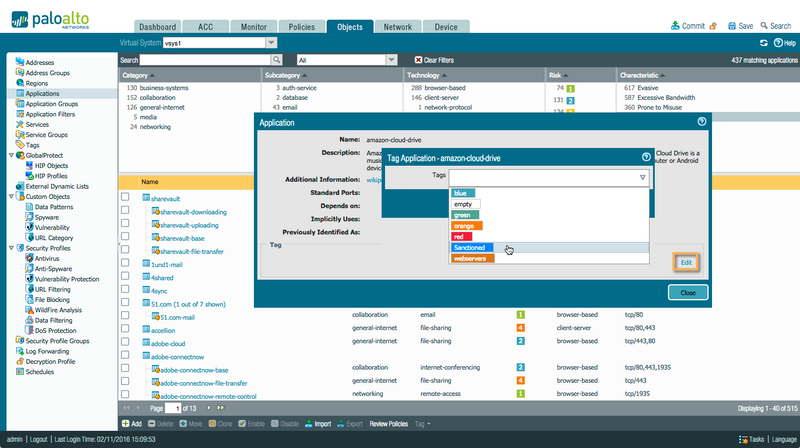
Task: Close the Application dialog using Close button
Action: pos(687,292)
